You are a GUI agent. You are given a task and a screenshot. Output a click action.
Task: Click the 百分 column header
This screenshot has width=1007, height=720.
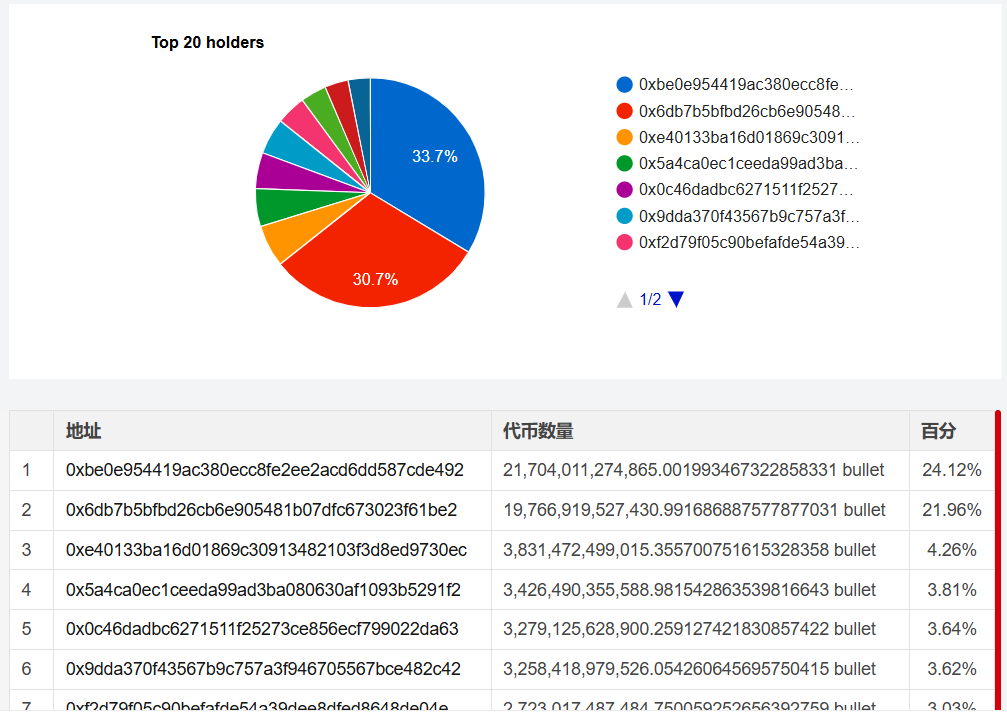point(938,431)
